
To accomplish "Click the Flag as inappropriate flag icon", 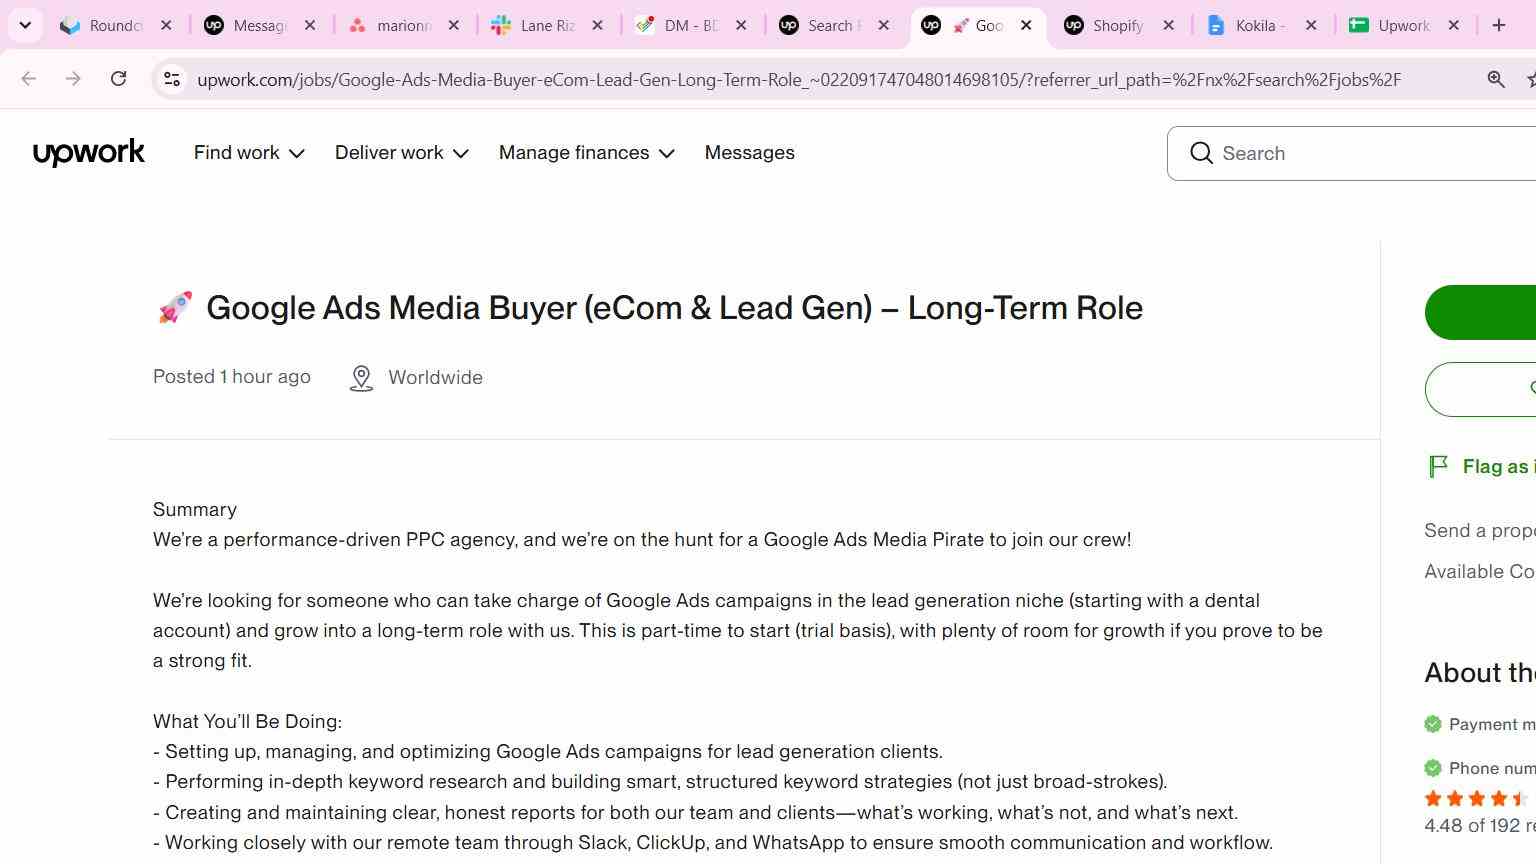I will pyautogui.click(x=1438, y=466).
